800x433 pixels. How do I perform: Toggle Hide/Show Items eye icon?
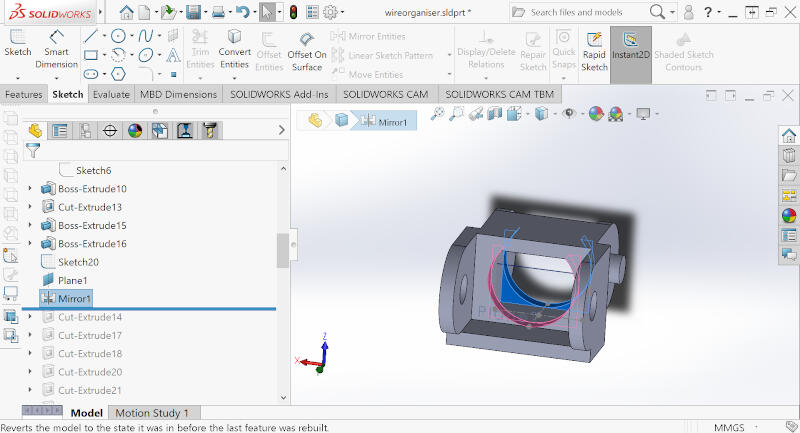pos(569,114)
